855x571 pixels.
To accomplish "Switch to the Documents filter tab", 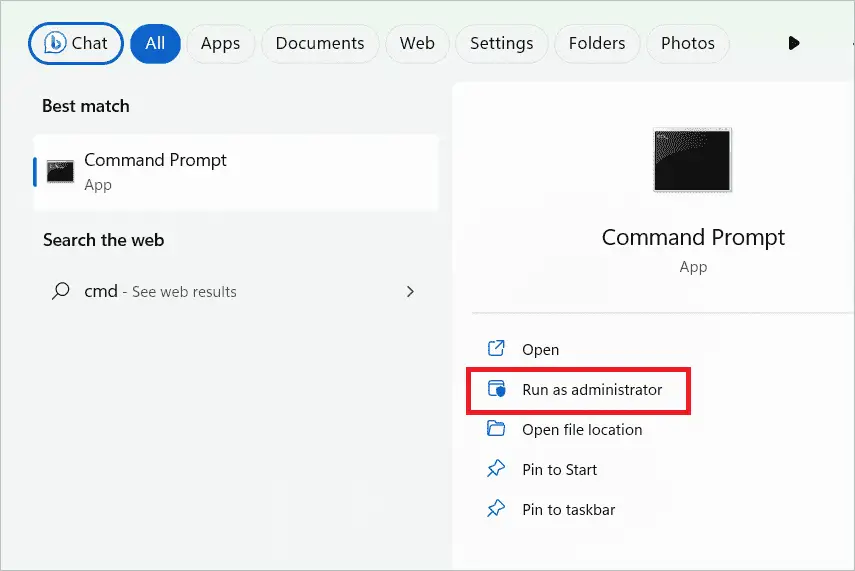I will coord(320,43).
